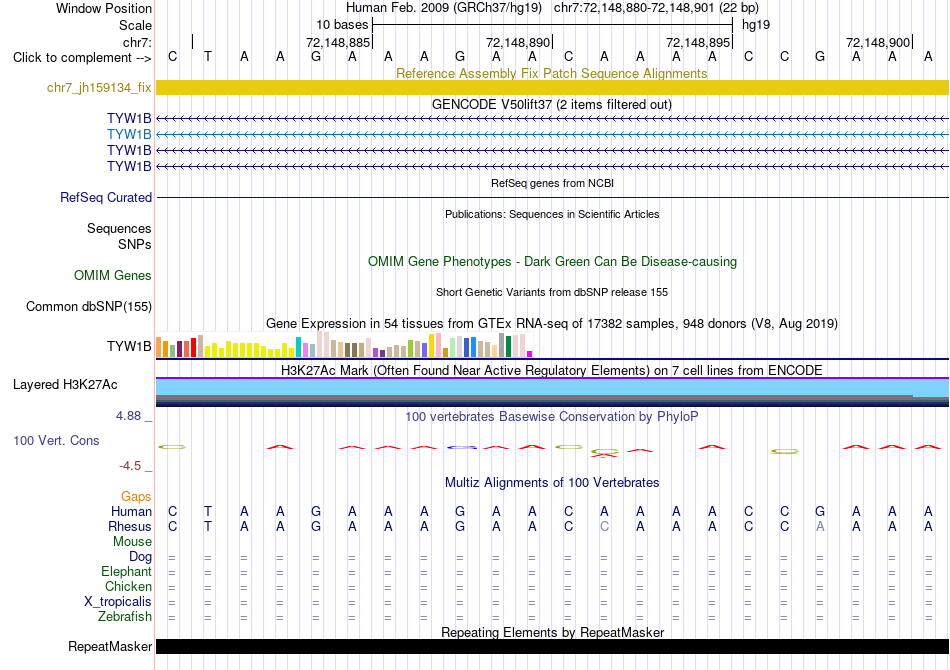Click the Rhesus species label
Viewport: 950px width, 670px height.
point(130,526)
